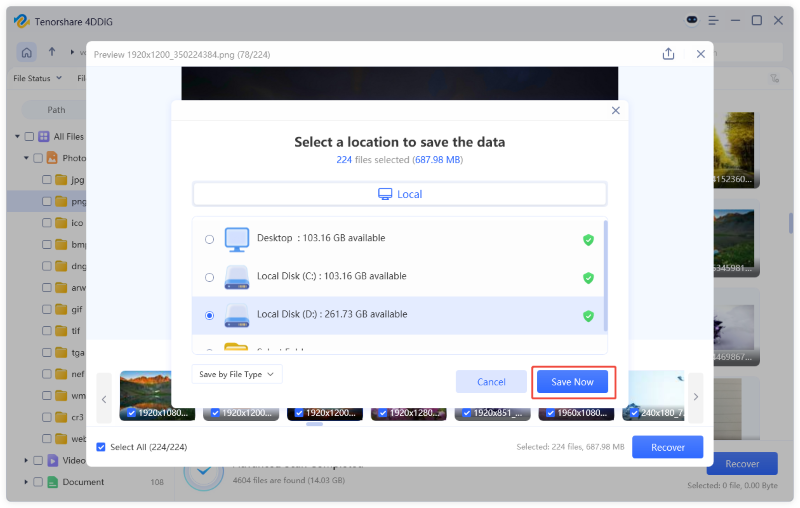Click the Video category icon
The image size is (800, 508).
tap(53, 461)
